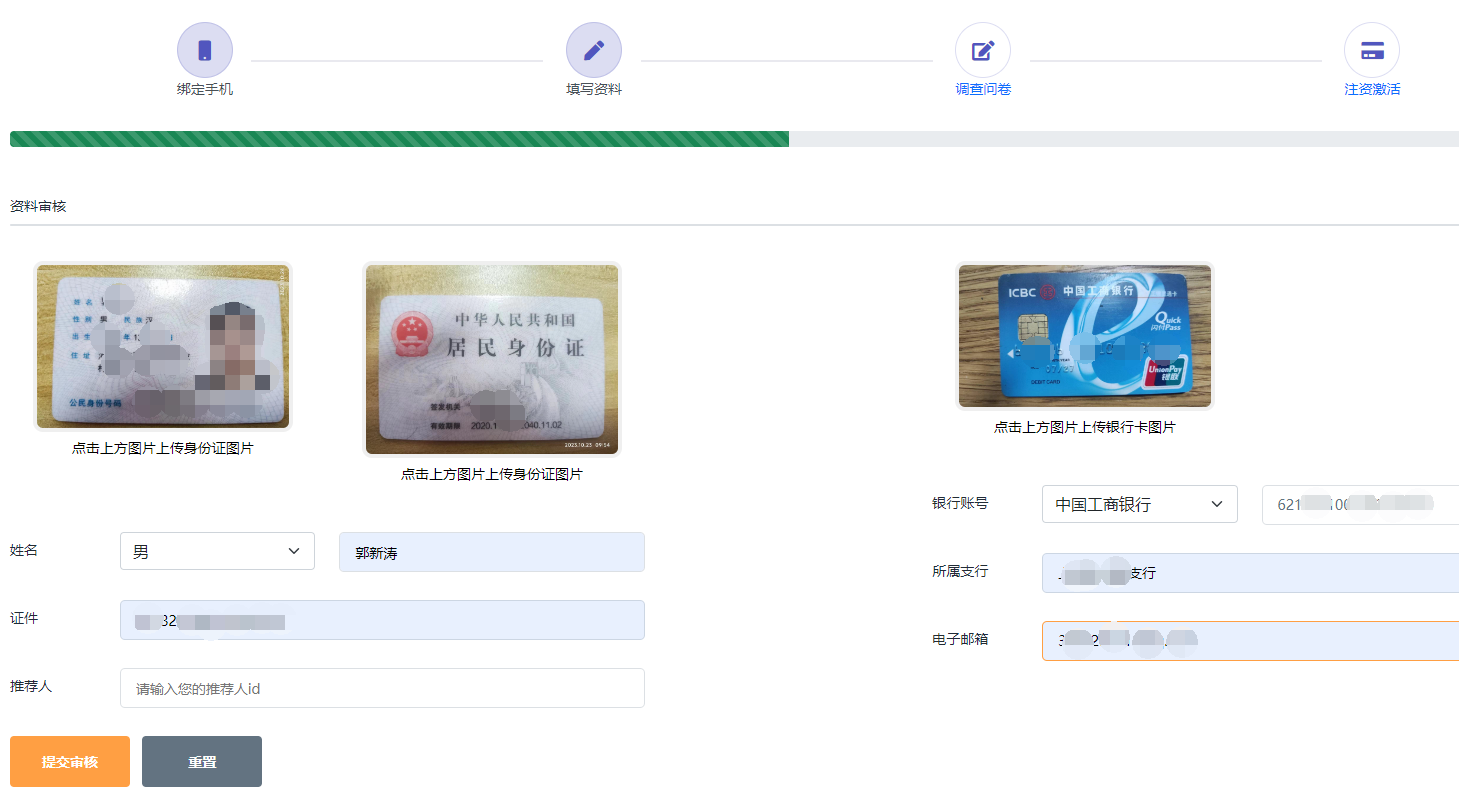Click the card icon for 注资激活 step
1459x798 pixels.
coord(1372,50)
